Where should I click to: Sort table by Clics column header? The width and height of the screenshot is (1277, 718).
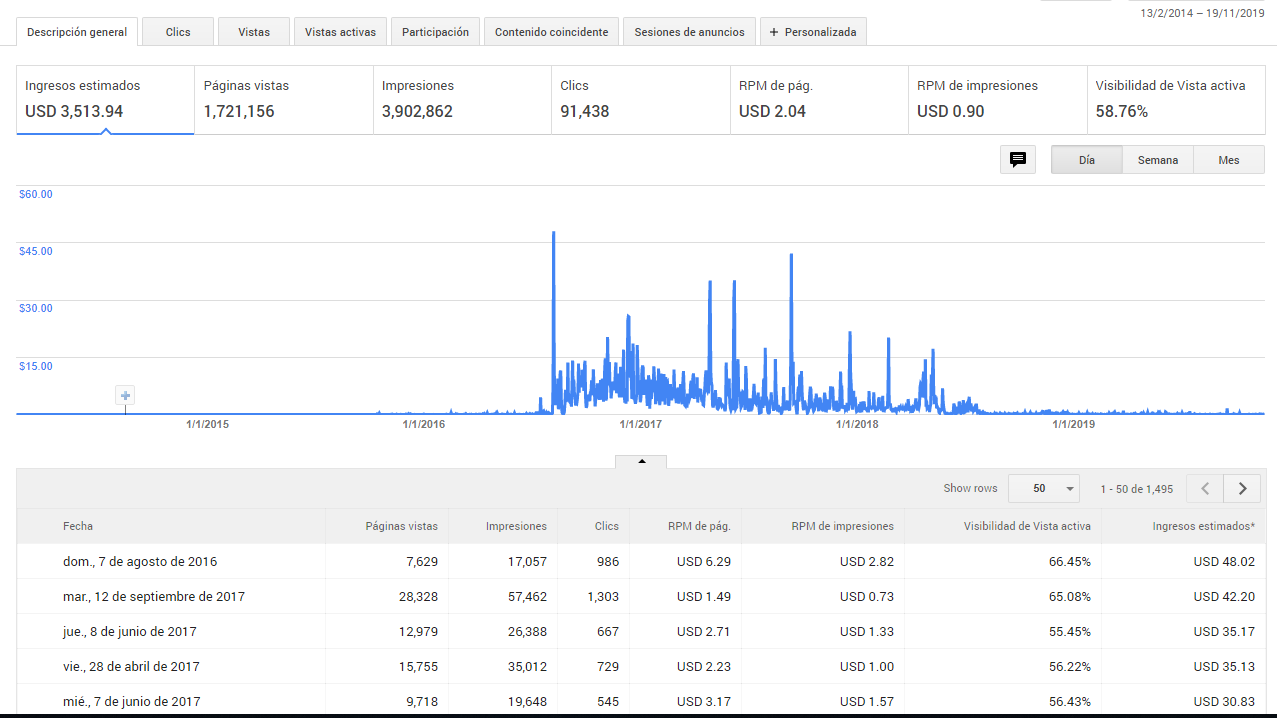click(606, 526)
